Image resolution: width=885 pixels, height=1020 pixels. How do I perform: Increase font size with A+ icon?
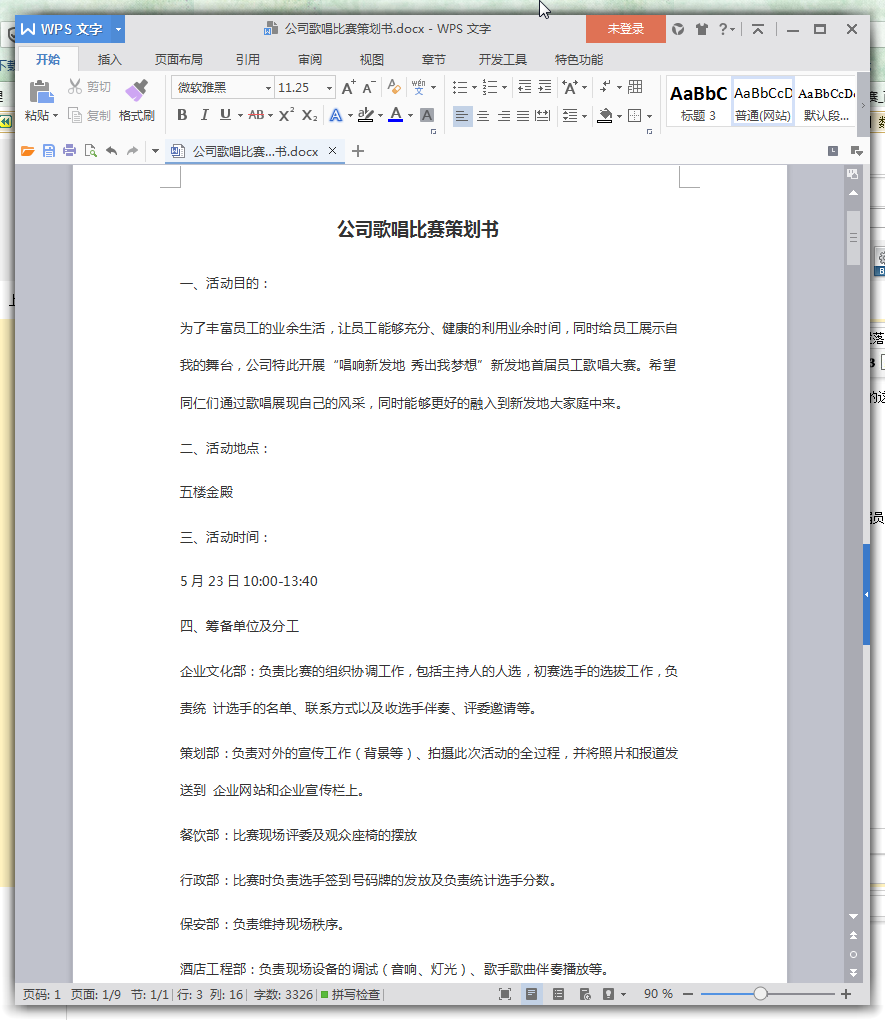(x=349, y=87)
